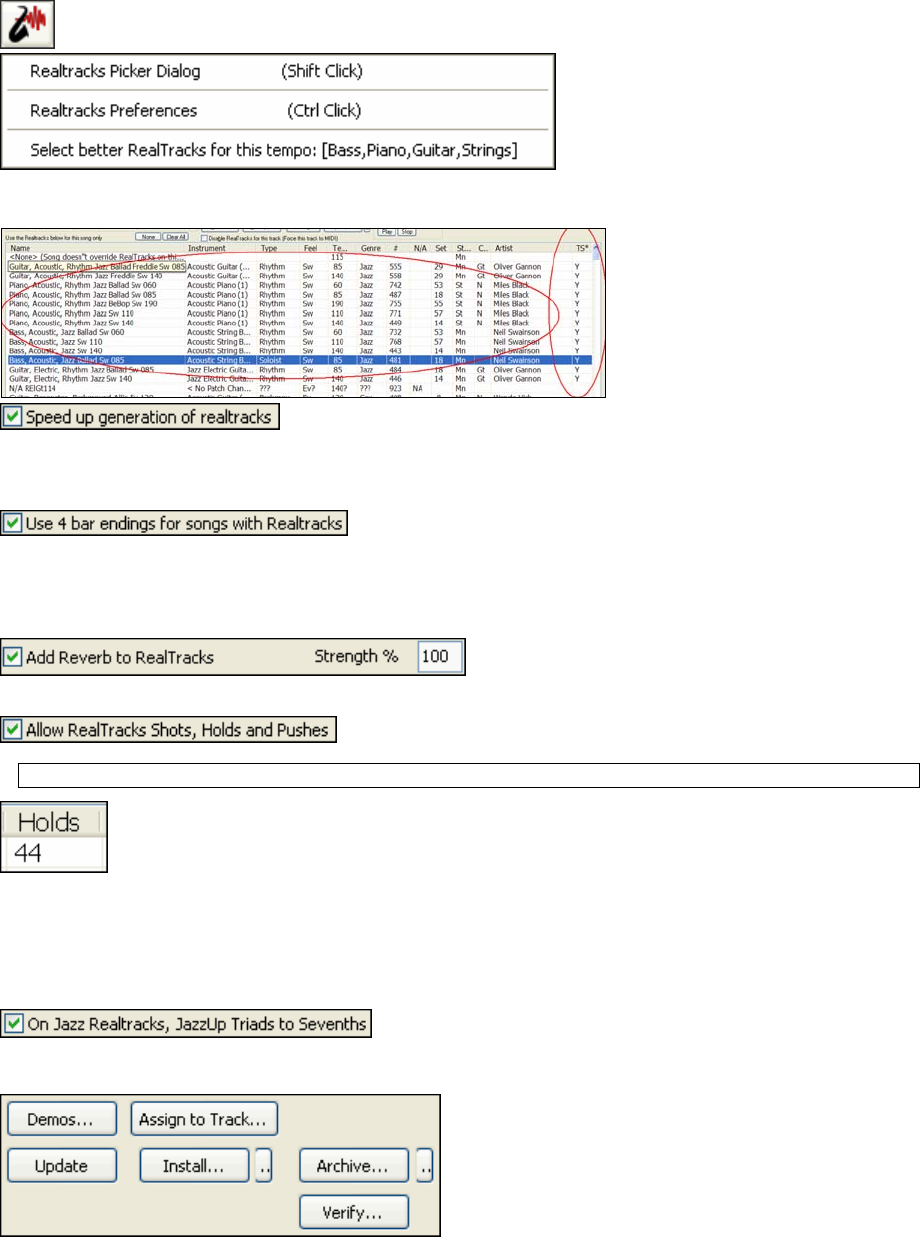Click the reverb Strength % field
The height and width of the screenshot is (1237, 920).
click(x=439, y=657)
